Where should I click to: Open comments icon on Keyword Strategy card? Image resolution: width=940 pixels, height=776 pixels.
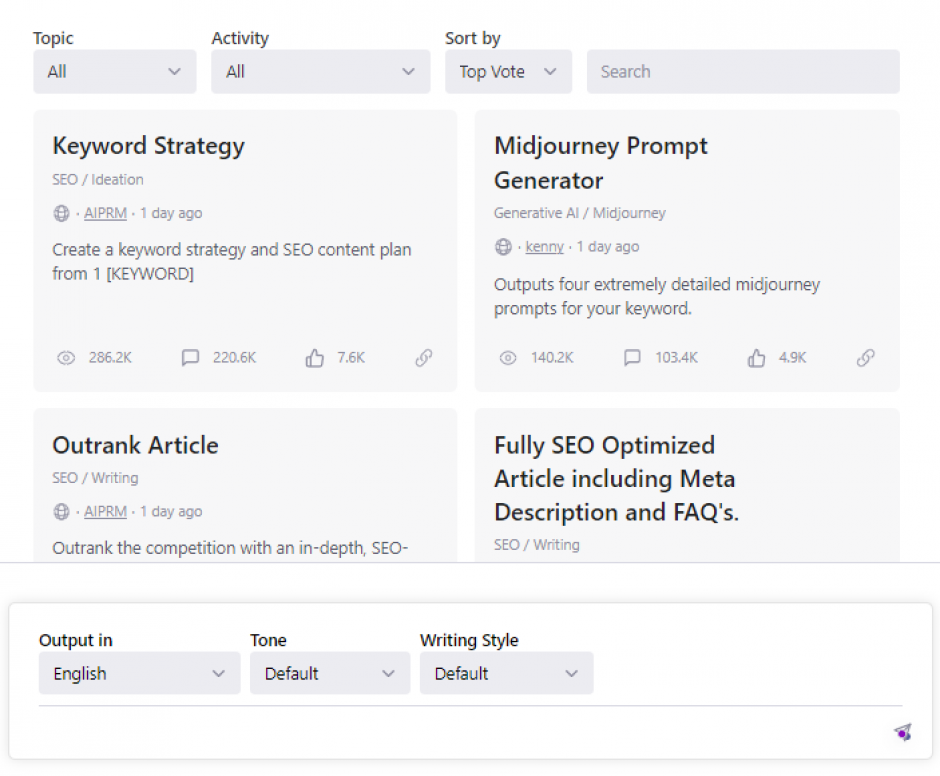[x=190, y=358]
